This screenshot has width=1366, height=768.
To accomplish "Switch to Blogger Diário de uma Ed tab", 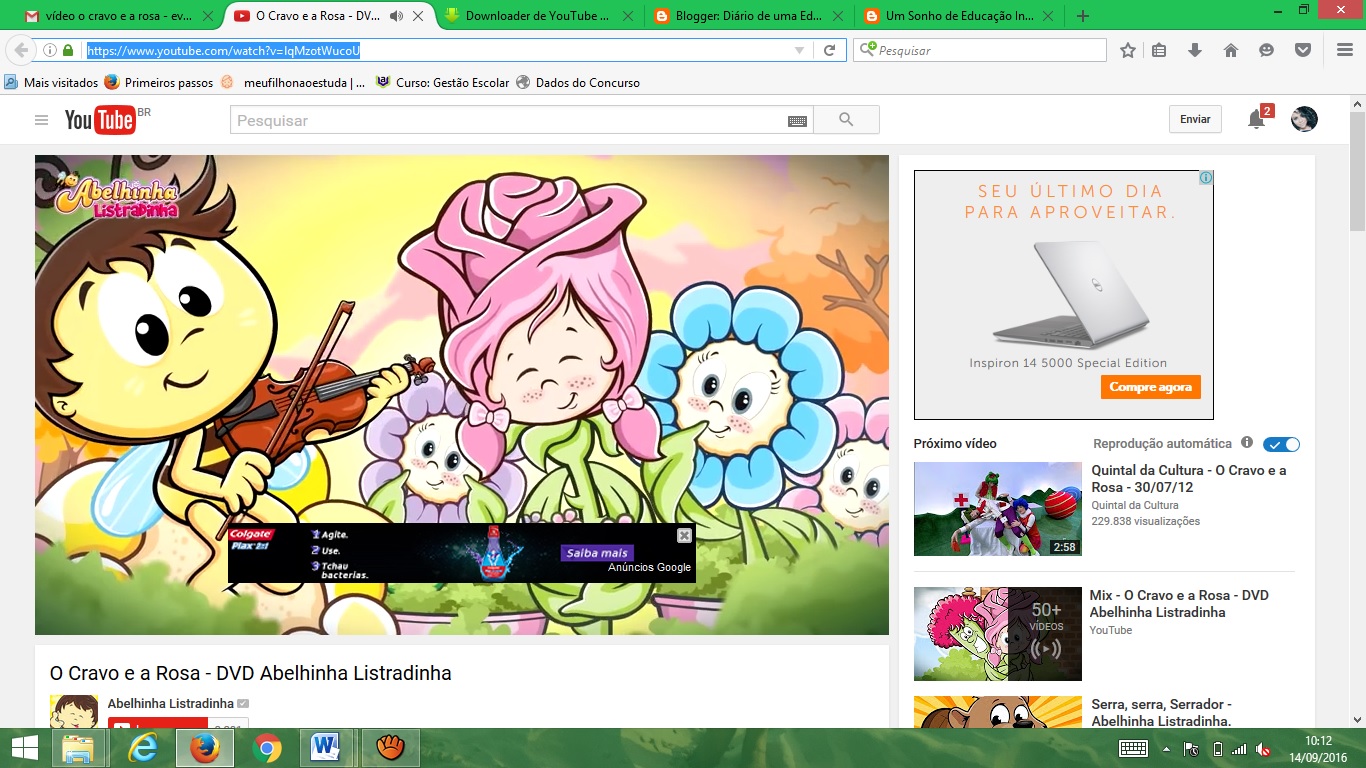I will 747,16.
